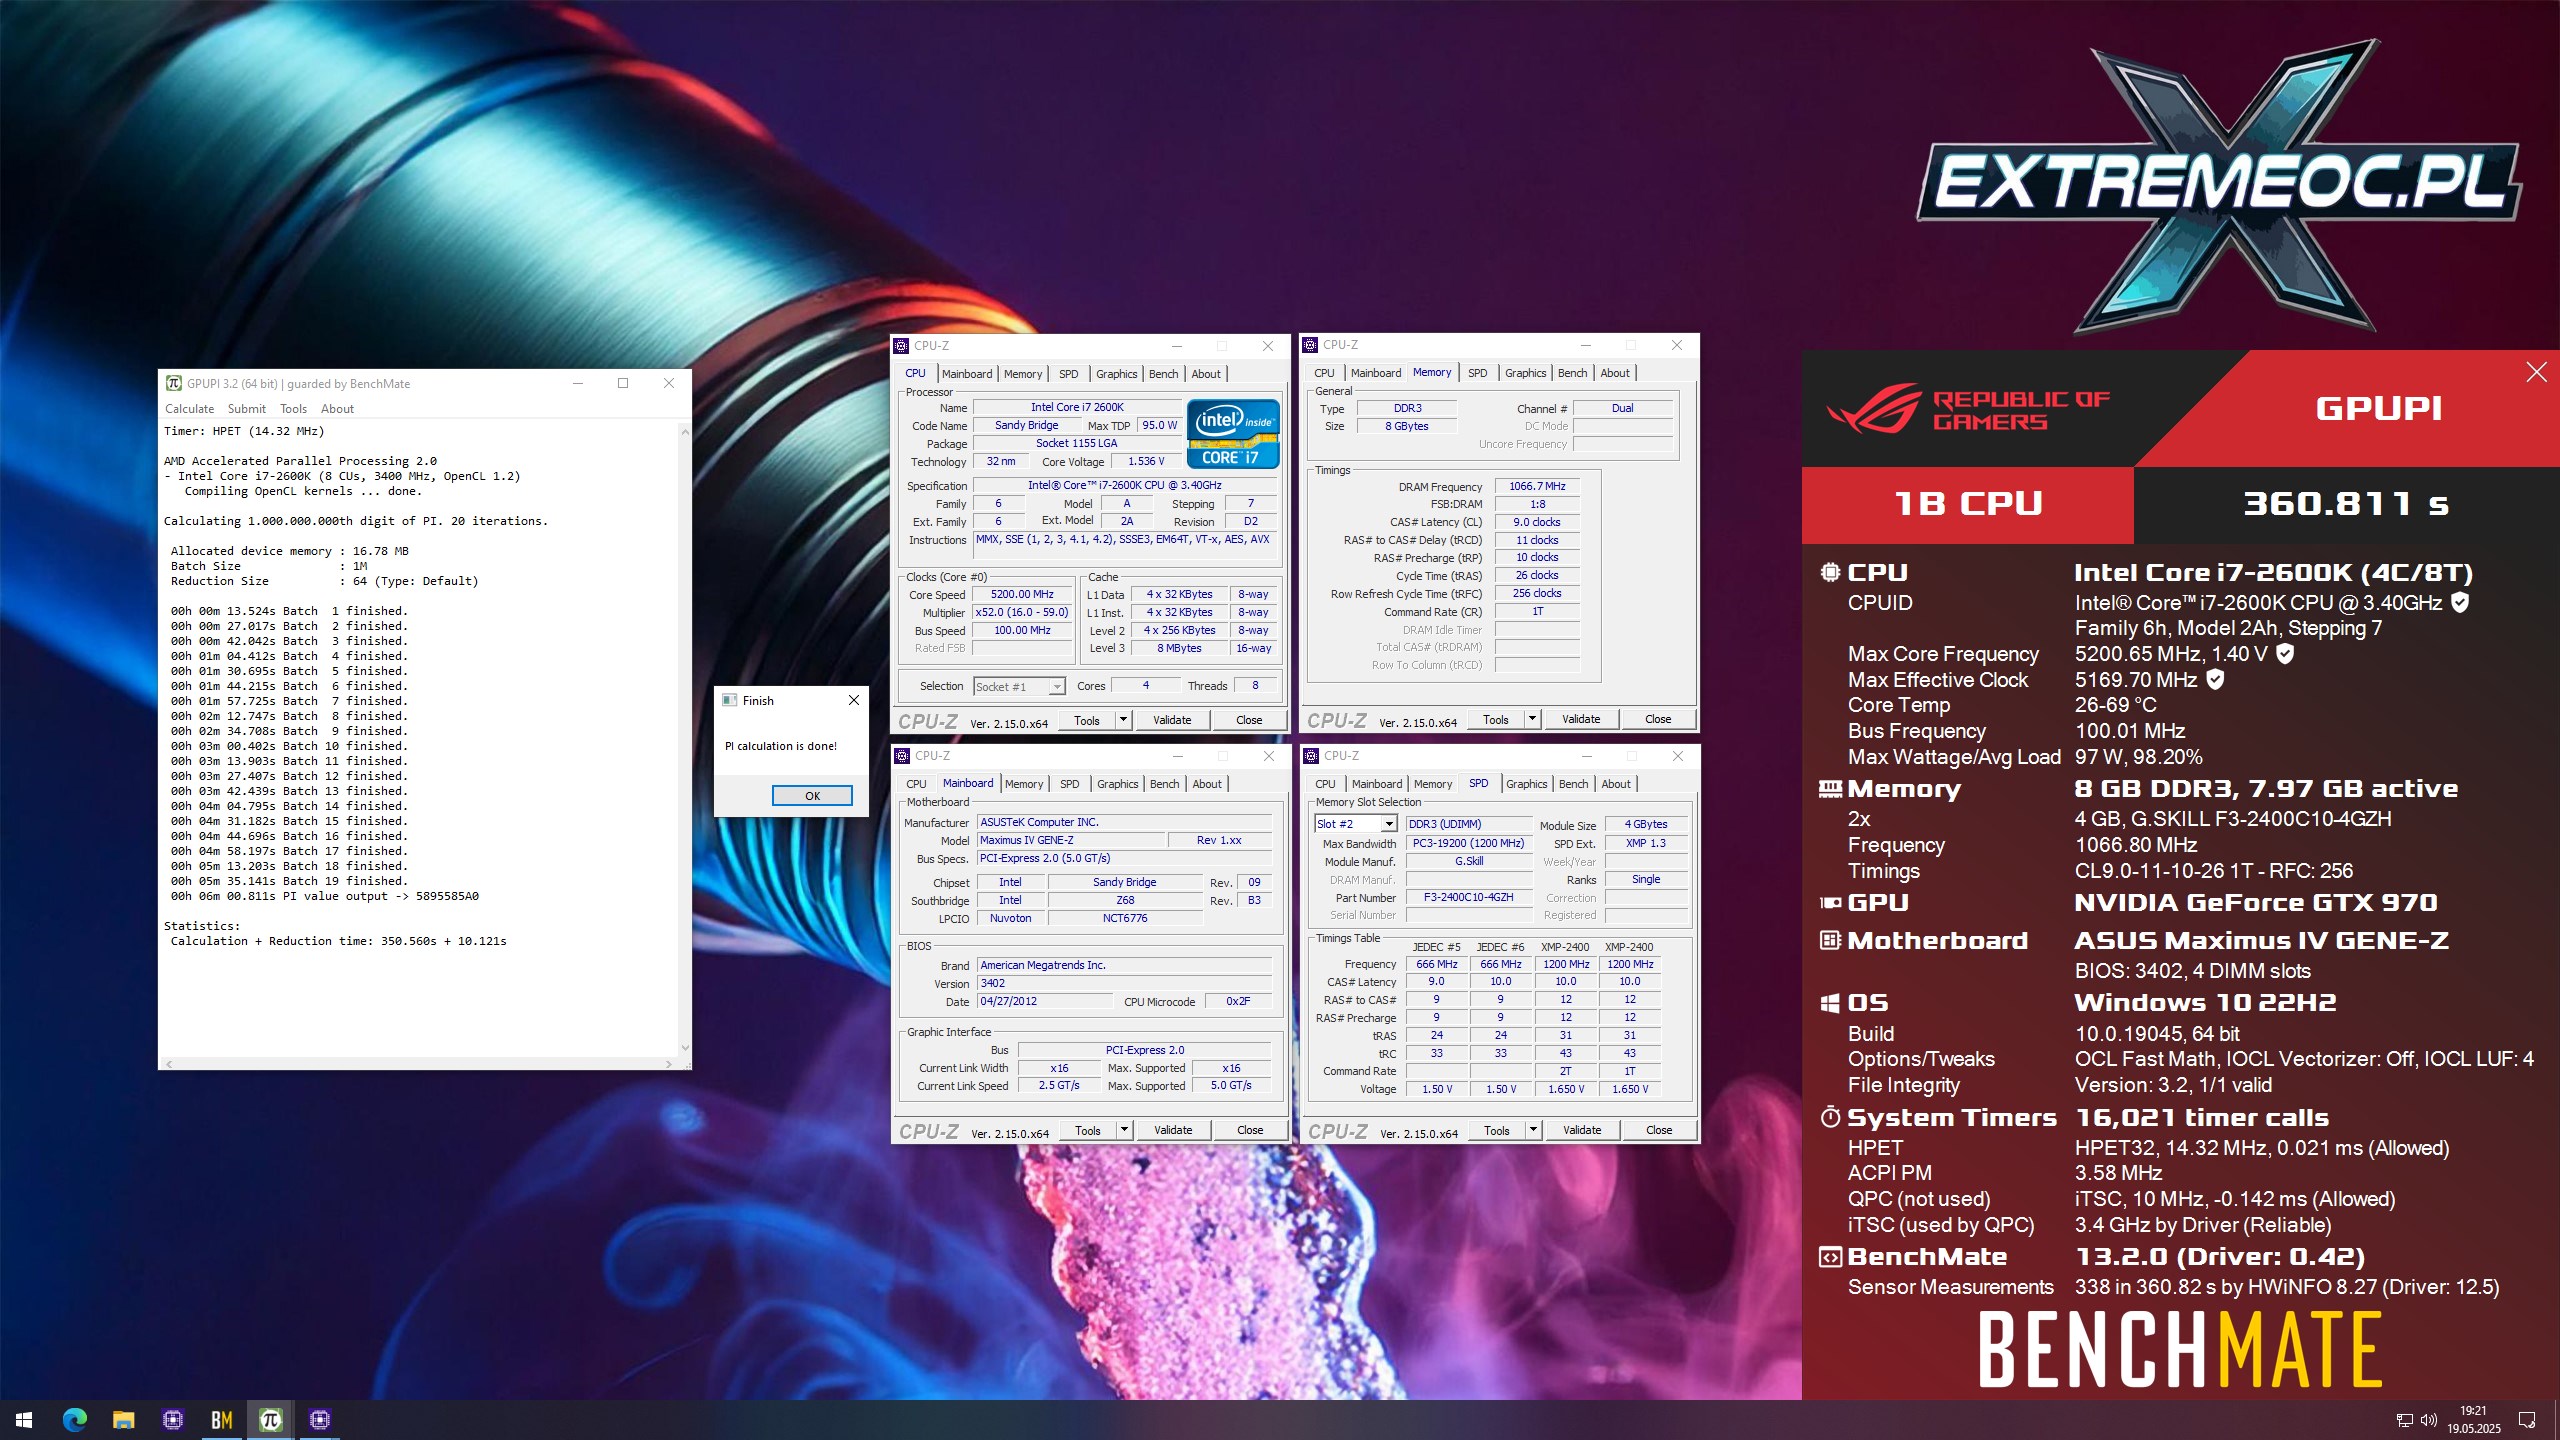Screen dimensions: 2560x1440
Task: Click the pi icon in GPUPI title bar
Action: (x=174, y=383)
